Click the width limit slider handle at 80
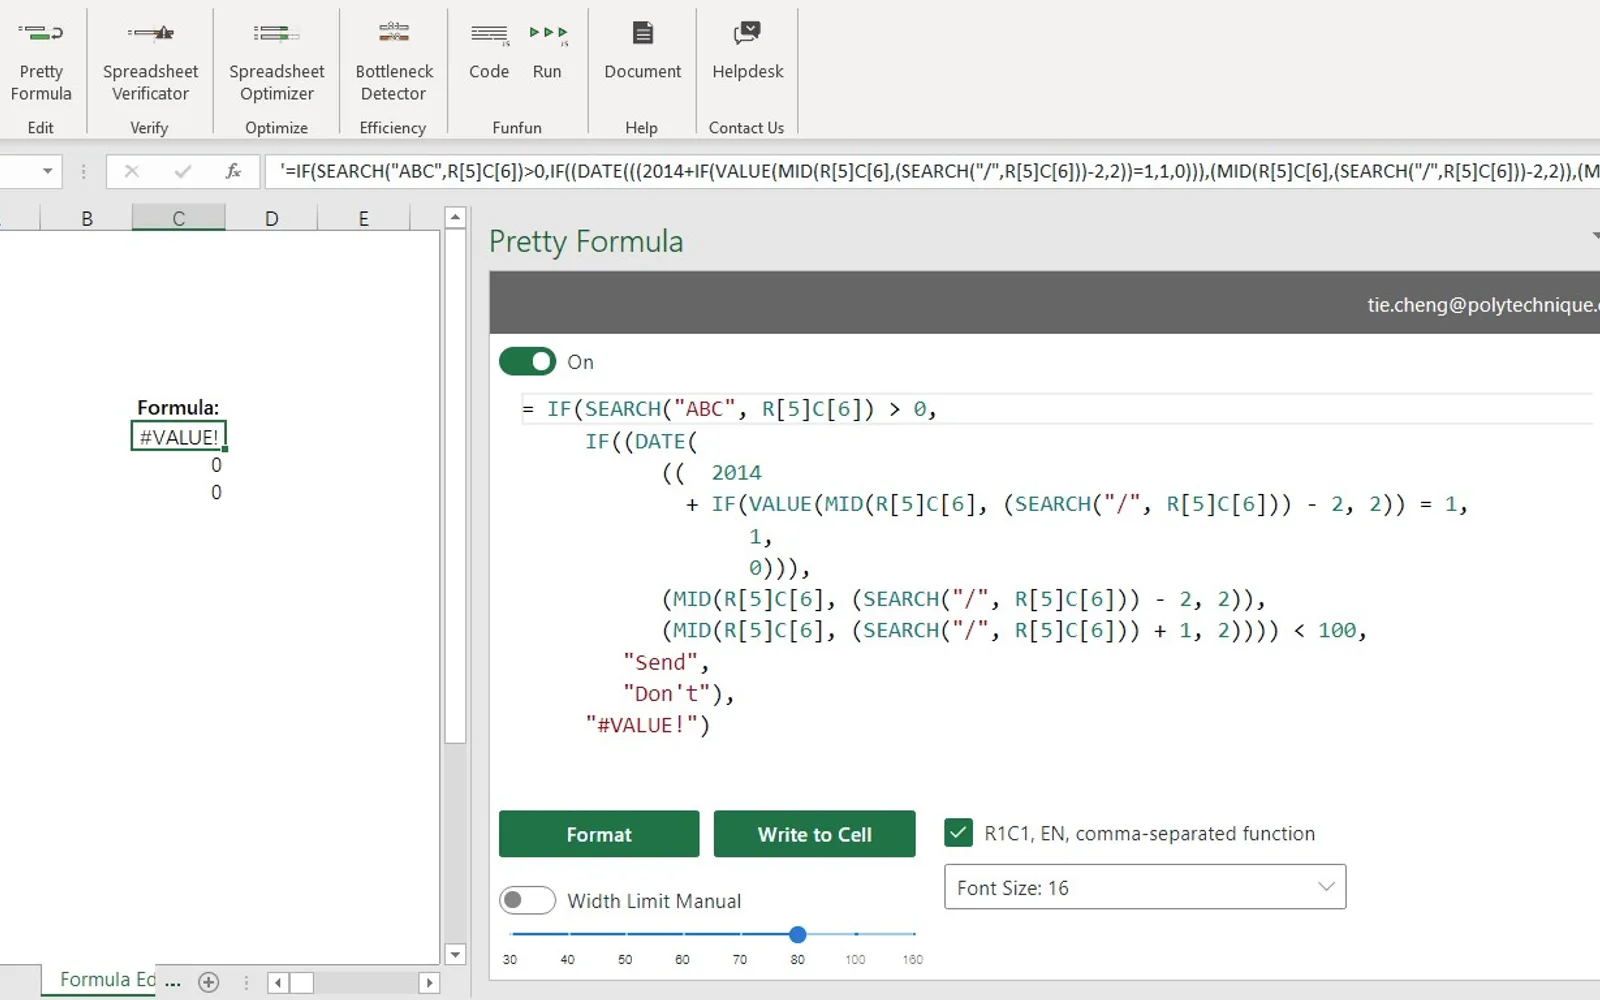 (x=797, y=934)
